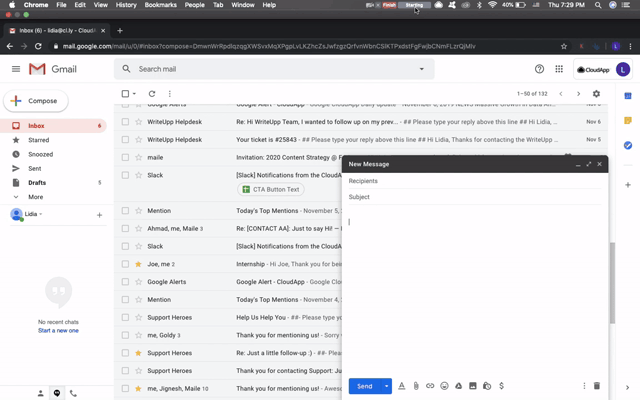Screen dimensions: 640x400
Task: Open the search options dropdown arrow
Action: tap(421, 69)
